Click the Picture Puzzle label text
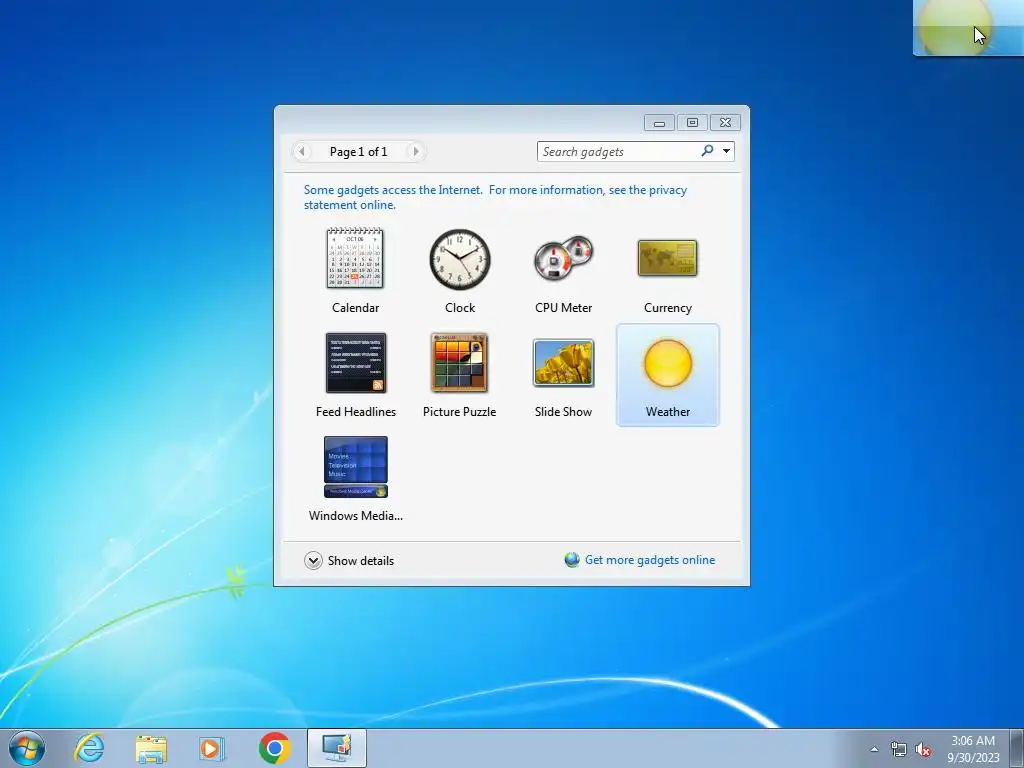The height and width of the screenshot is (768, 1024). [x=459, y=411]
